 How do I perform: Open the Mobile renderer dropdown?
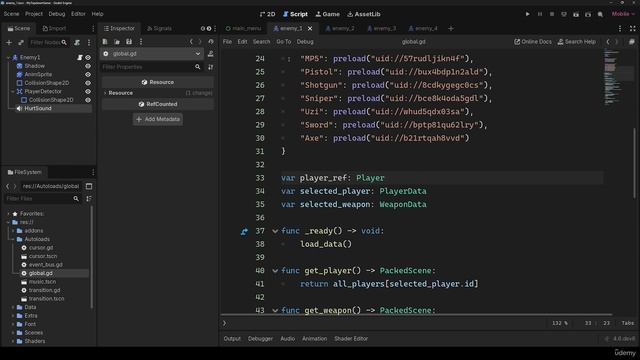[623, 14]
